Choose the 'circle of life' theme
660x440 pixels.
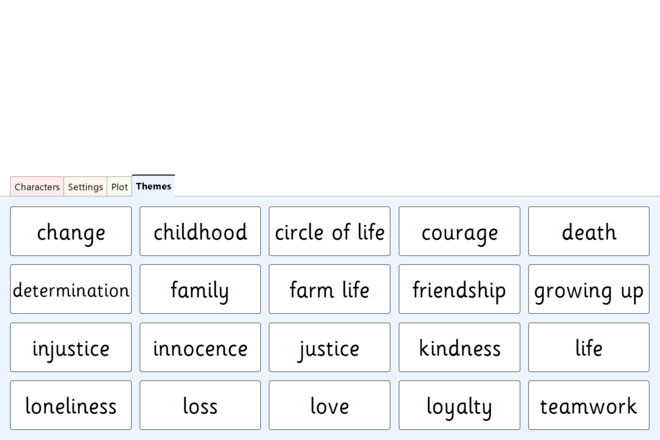pos(329,232)
